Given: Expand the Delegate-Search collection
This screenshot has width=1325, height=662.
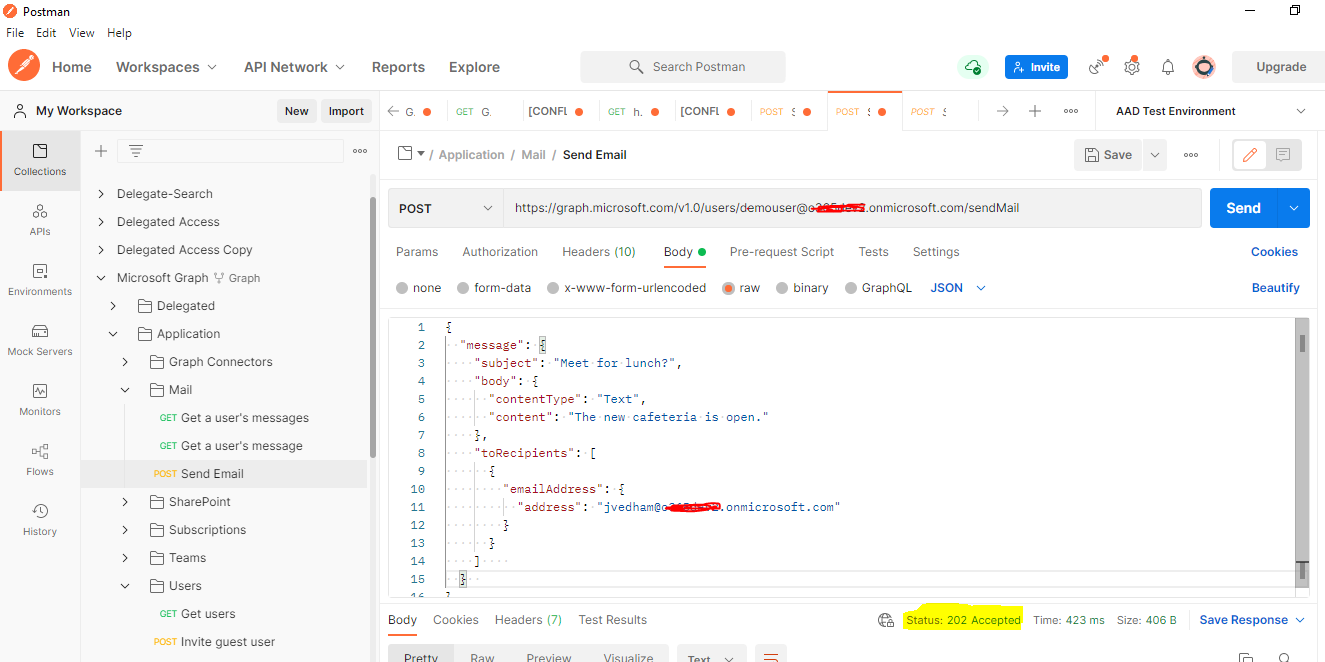Looking at the screenshot, I should pos(101,194).
